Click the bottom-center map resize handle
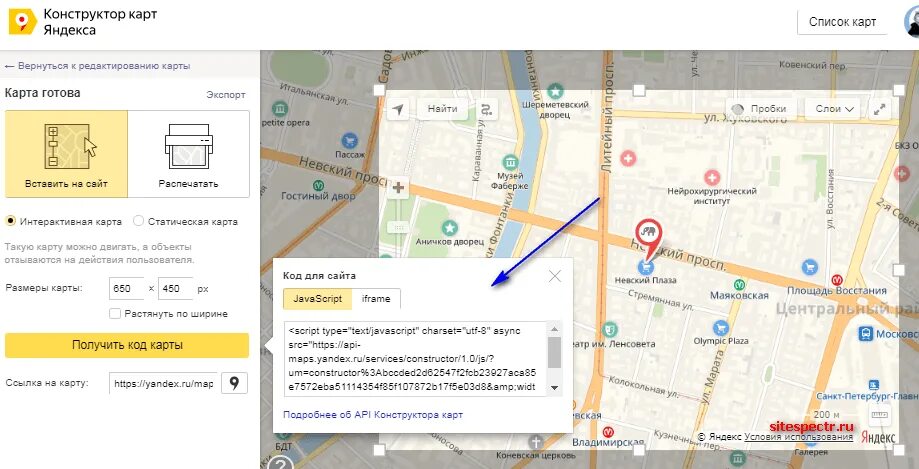Viewport: 919px width, 469px height. [x=639, y=450]
